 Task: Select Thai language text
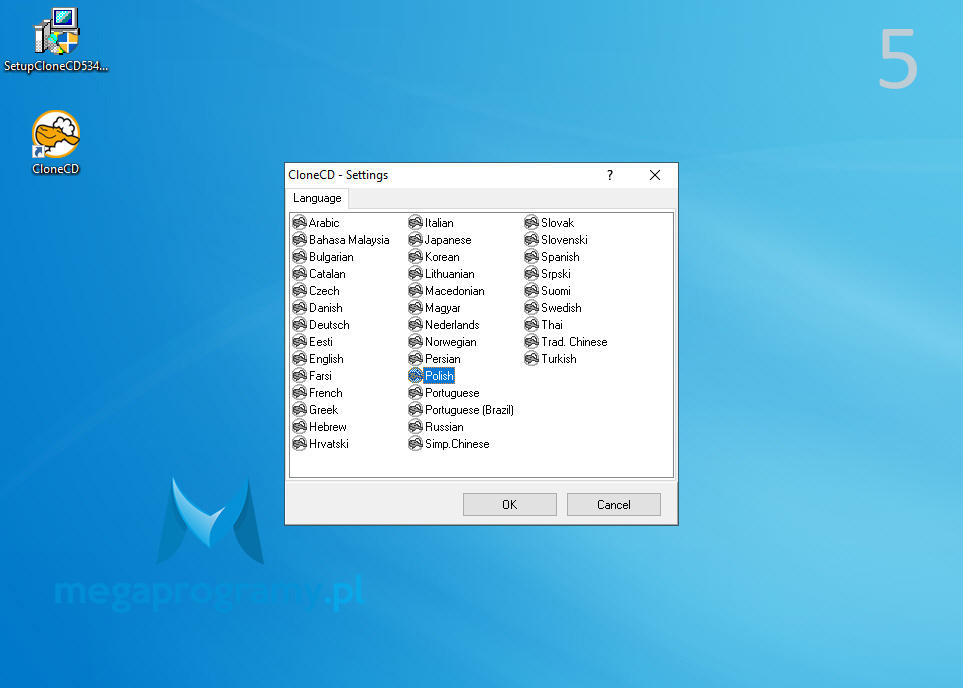coord(552,325)
